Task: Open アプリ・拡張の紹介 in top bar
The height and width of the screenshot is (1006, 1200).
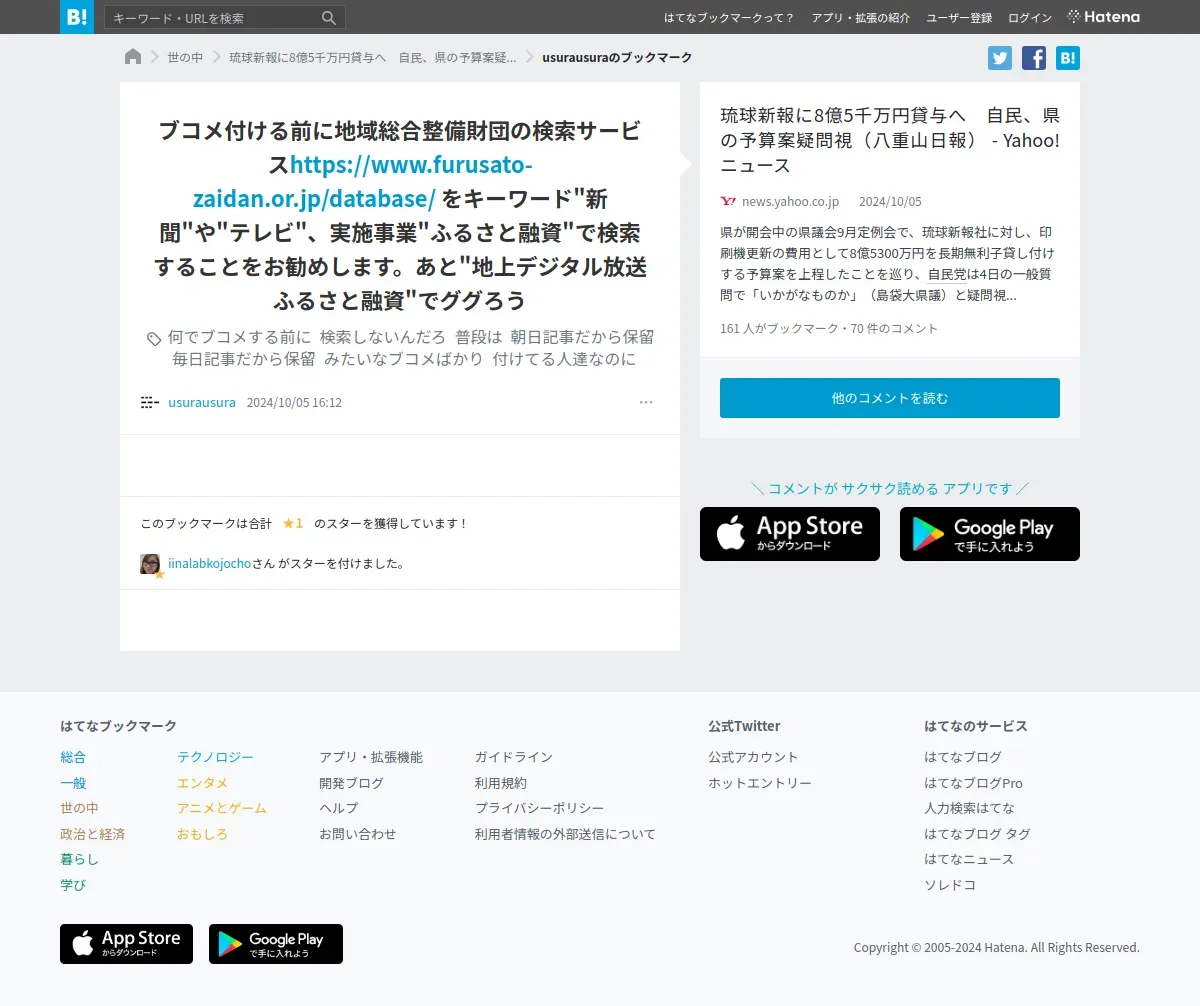Action: click(861, 18)
